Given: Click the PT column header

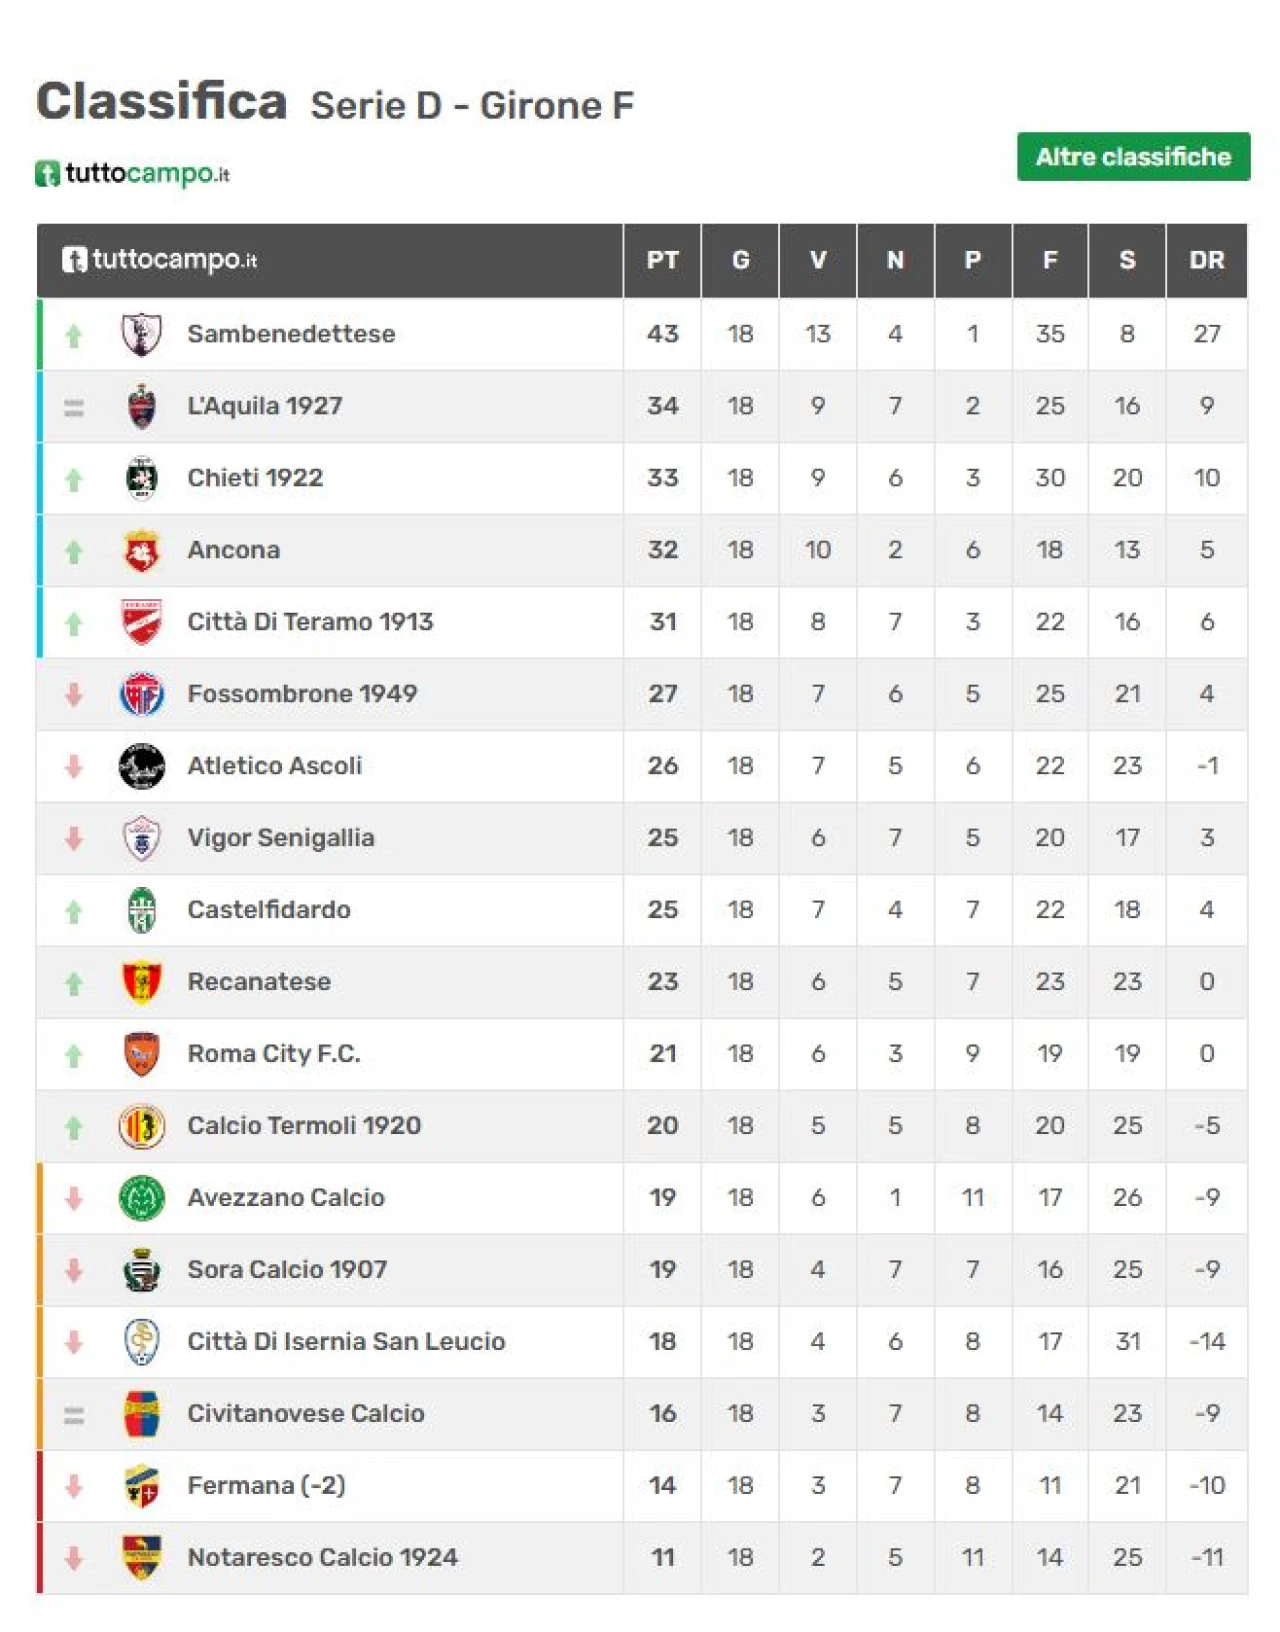Looking at the screenshot, I should click(662, 260).
